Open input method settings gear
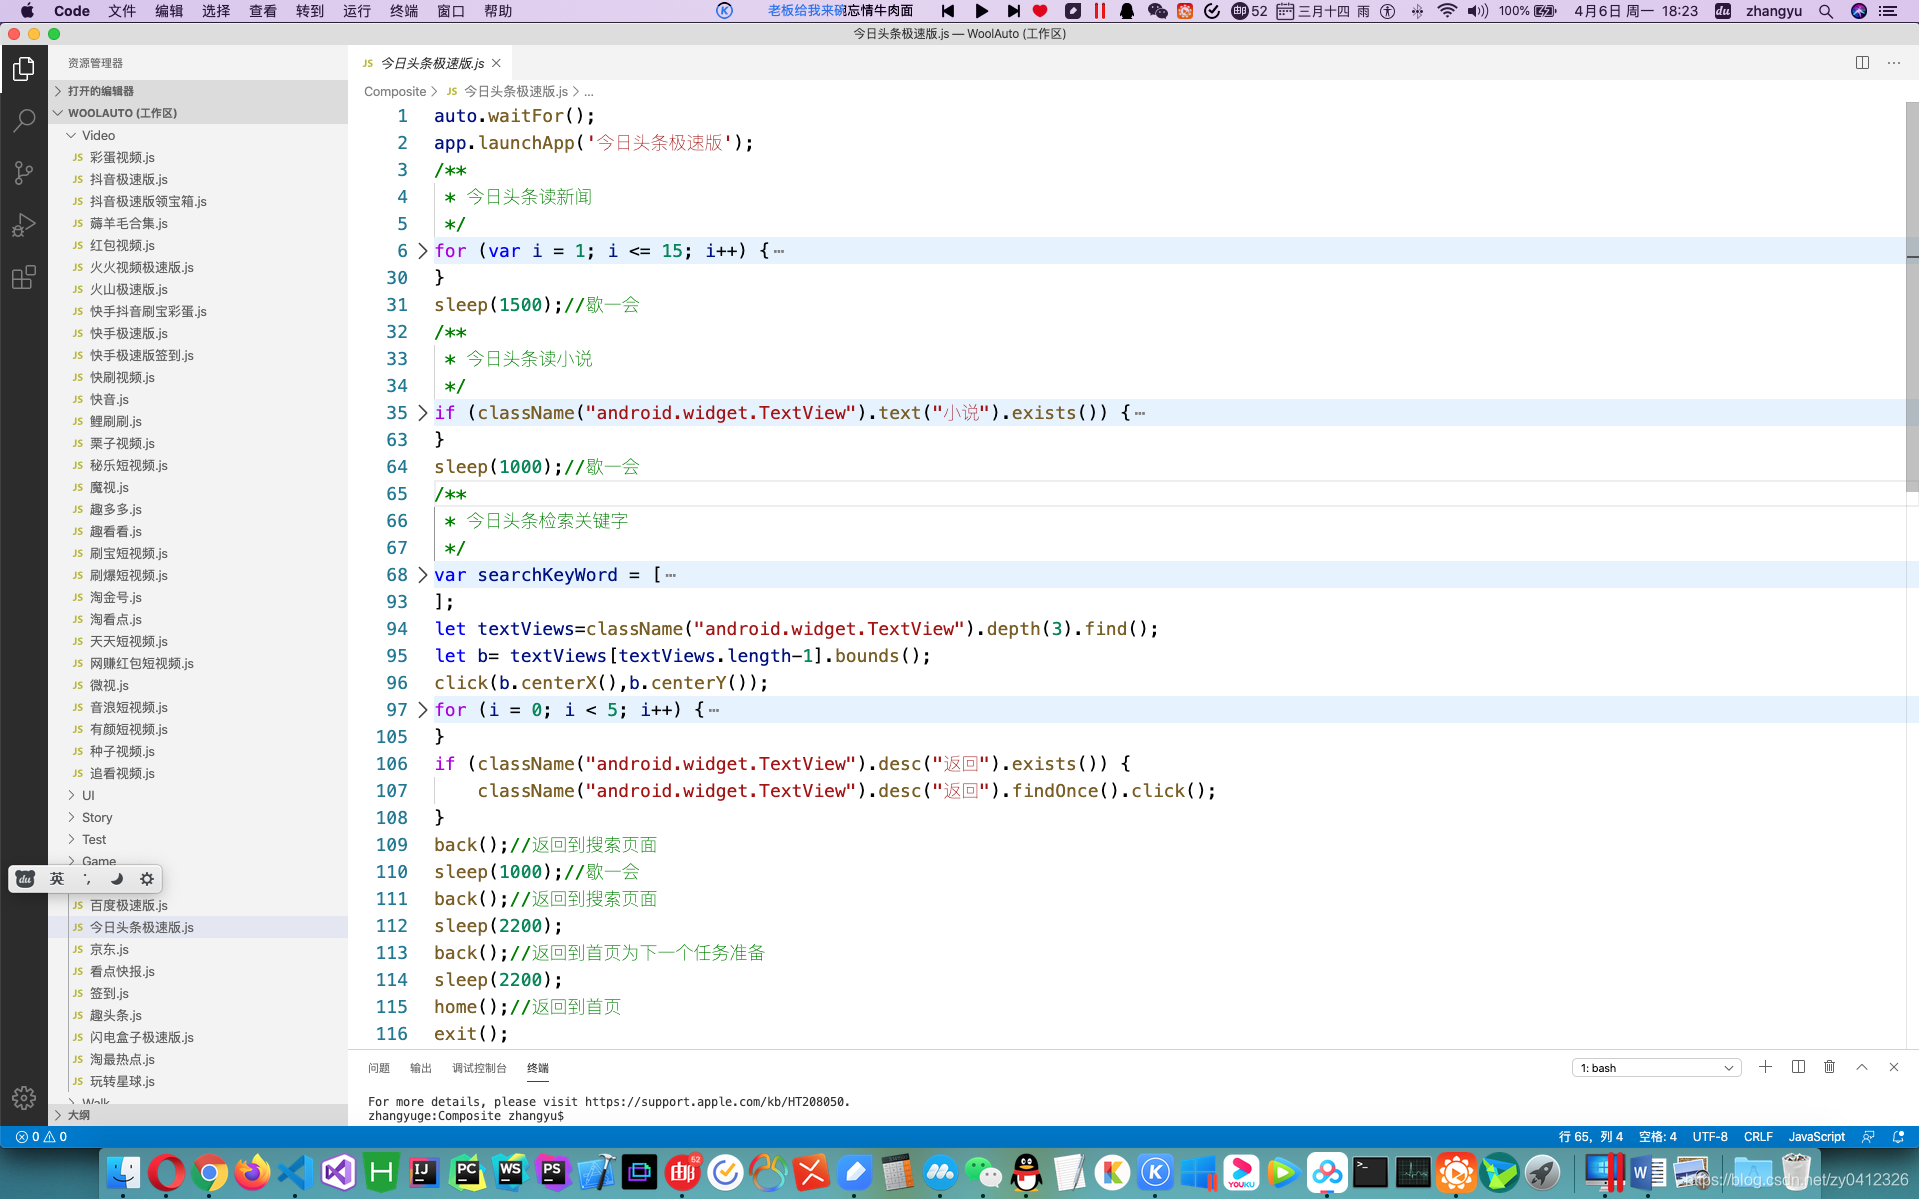The image size is (1919, 1199). [x=147, y=879]
